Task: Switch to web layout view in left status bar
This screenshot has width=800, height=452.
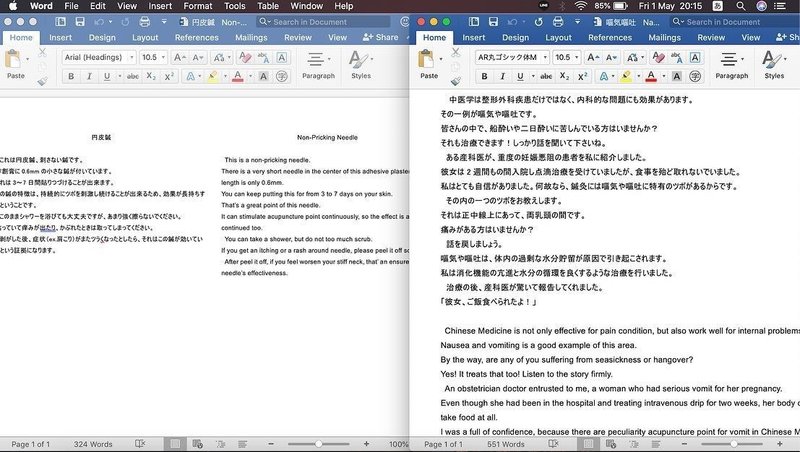Action: click(197, 444)
